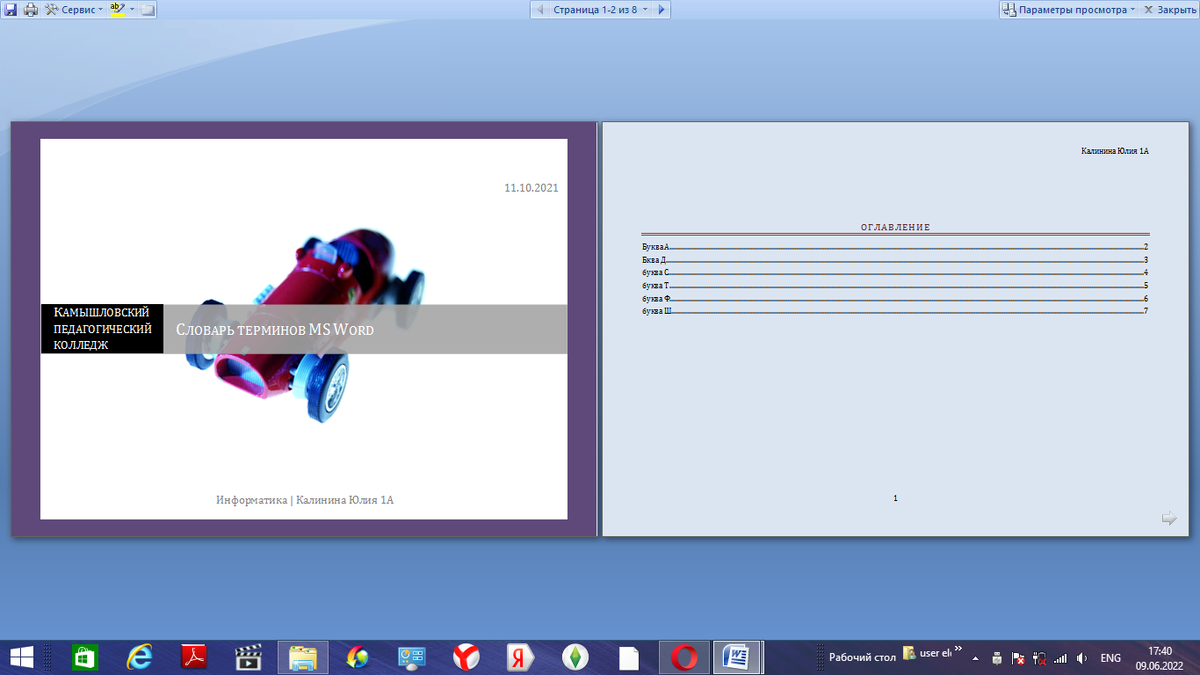Viewport: 1200px width, 675px height.
Task: Open the Windows Store taskbar icon
Action: tap(85, 657)
